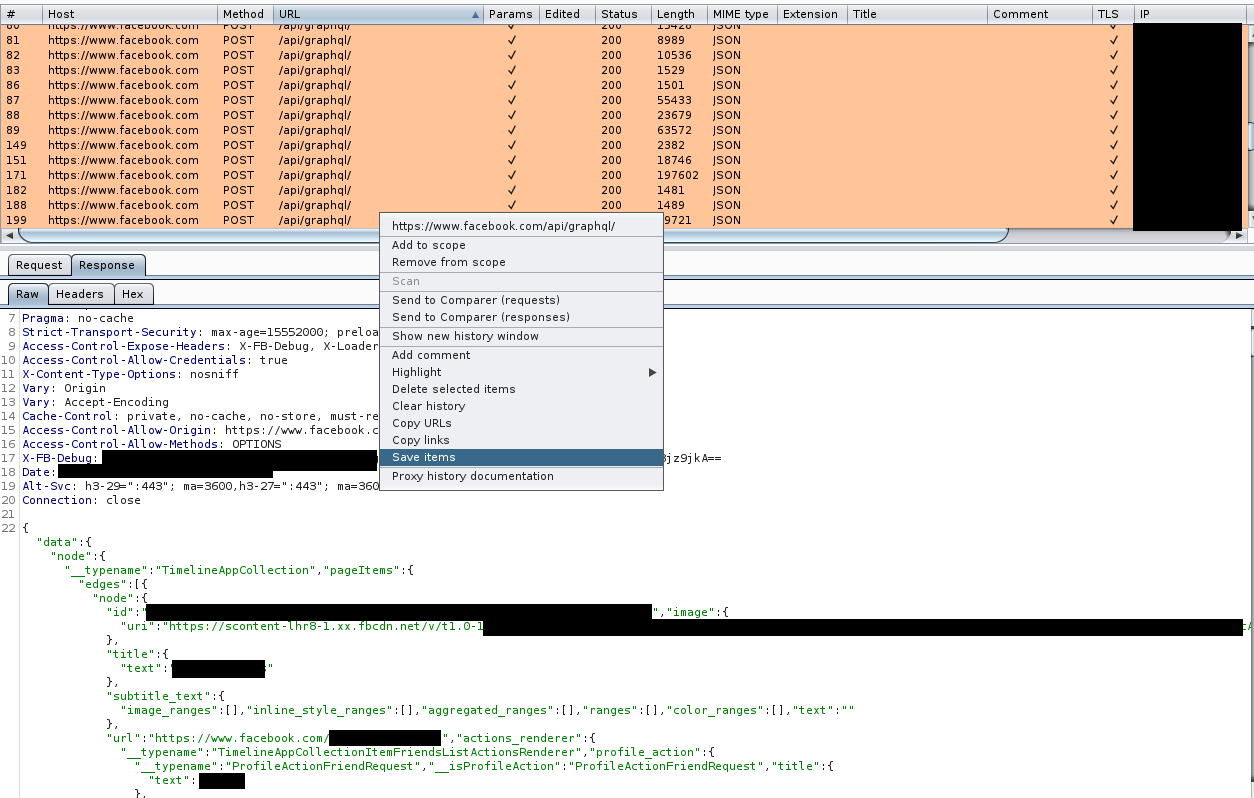The image size is (1254, 798).
Task: Open Proxy history documentation
Action: tap(521, 476)
